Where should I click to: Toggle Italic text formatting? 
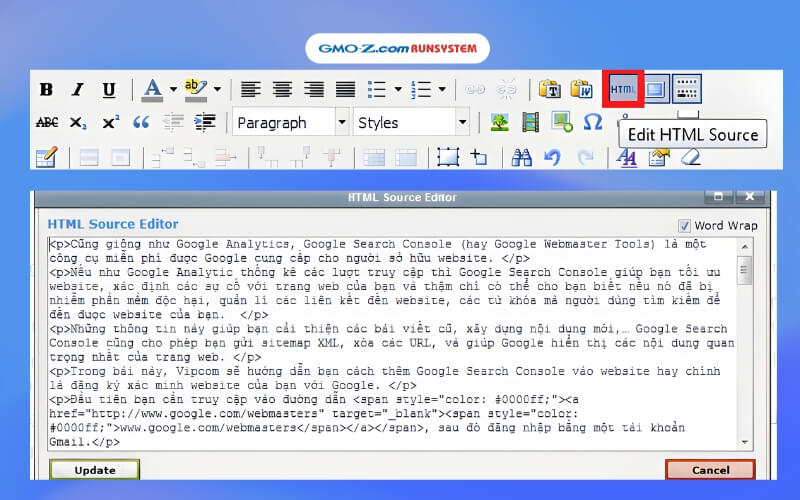click(x=77, y=89)
